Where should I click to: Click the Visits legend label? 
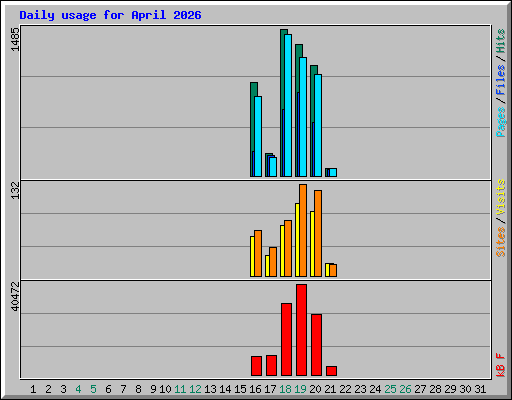point(501,198)
